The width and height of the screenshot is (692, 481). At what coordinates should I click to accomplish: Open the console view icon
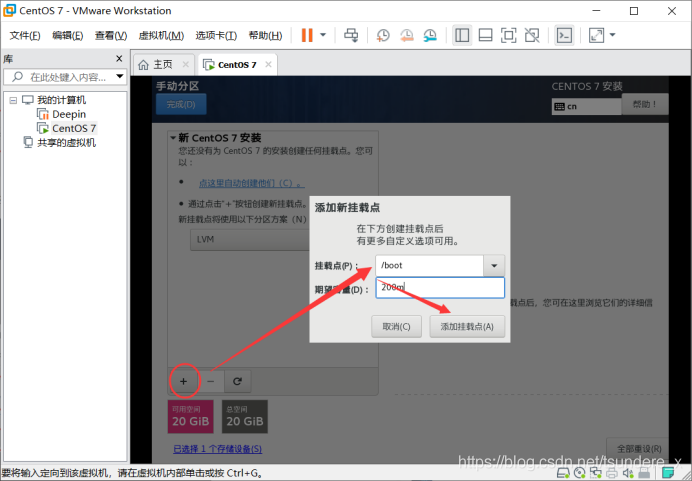(564, 35)
